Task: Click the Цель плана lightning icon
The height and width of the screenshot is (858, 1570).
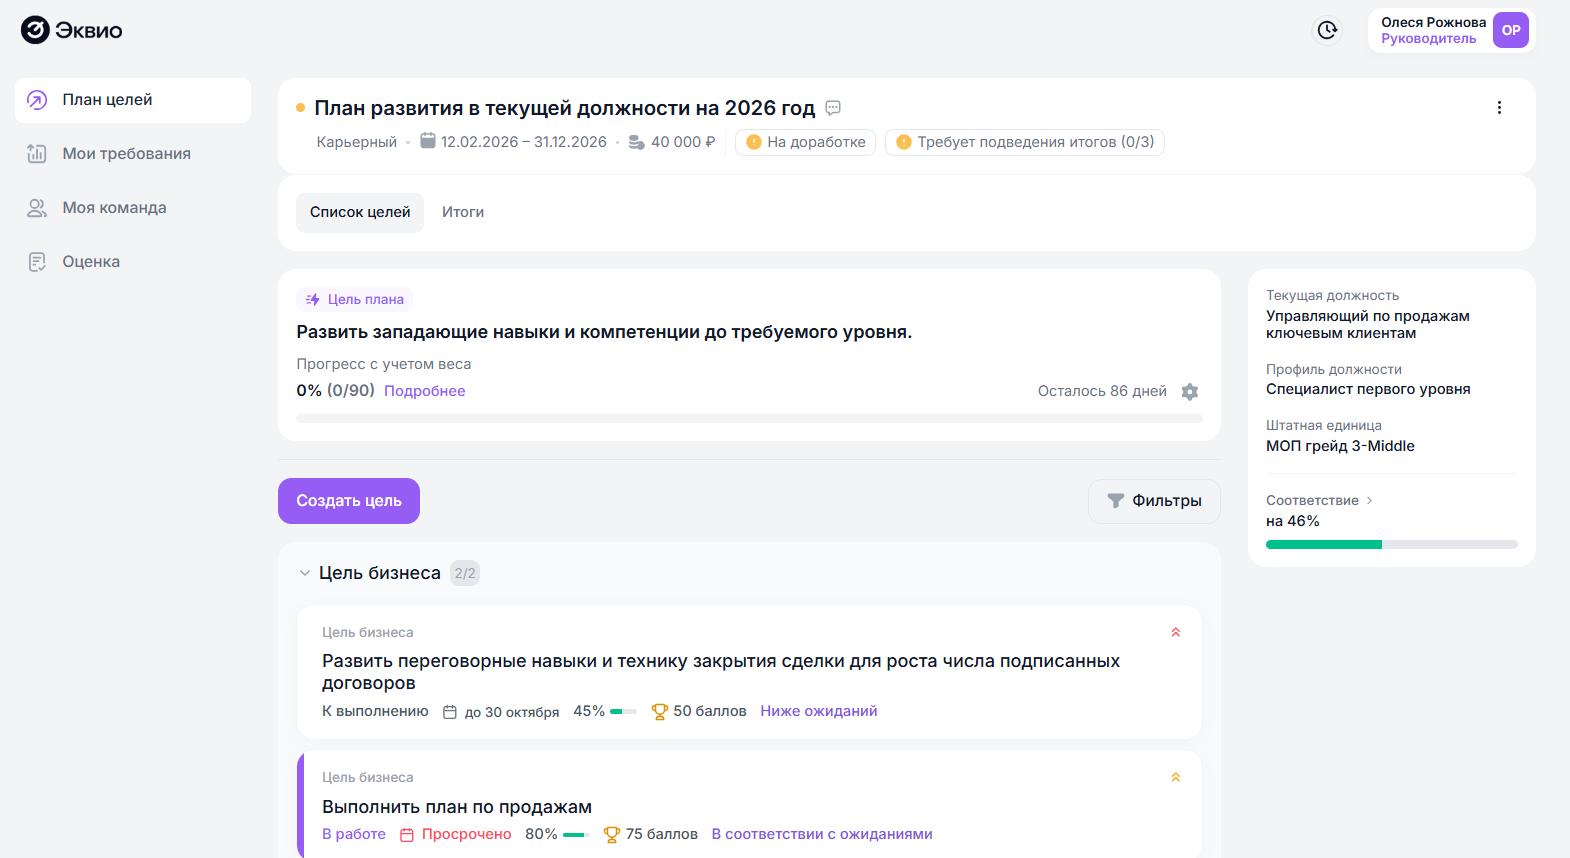Action: point(313,299)
